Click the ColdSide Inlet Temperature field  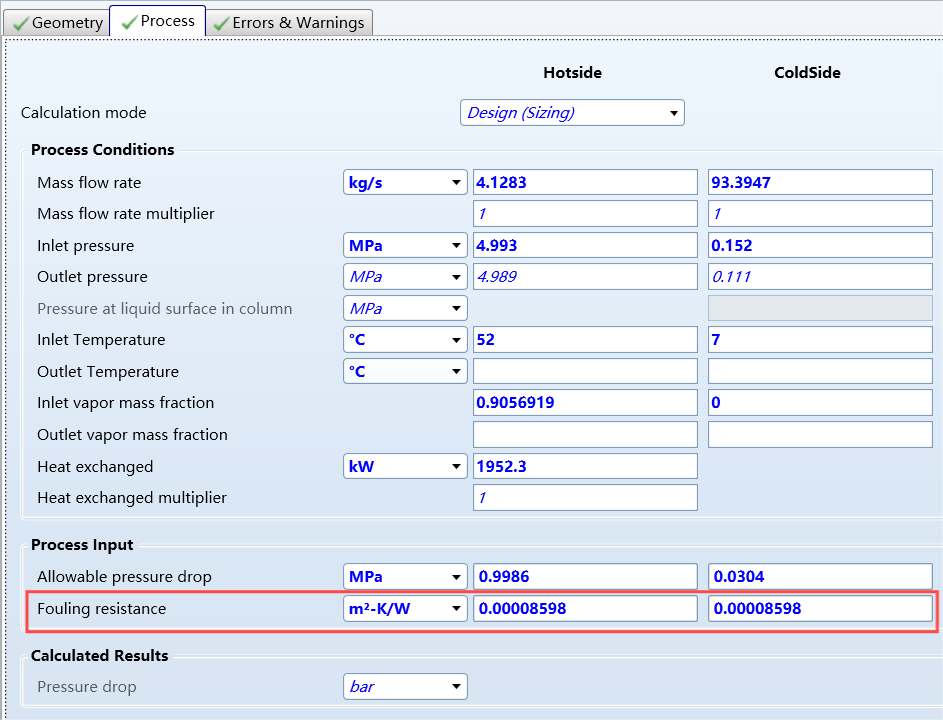pos(819,340)
